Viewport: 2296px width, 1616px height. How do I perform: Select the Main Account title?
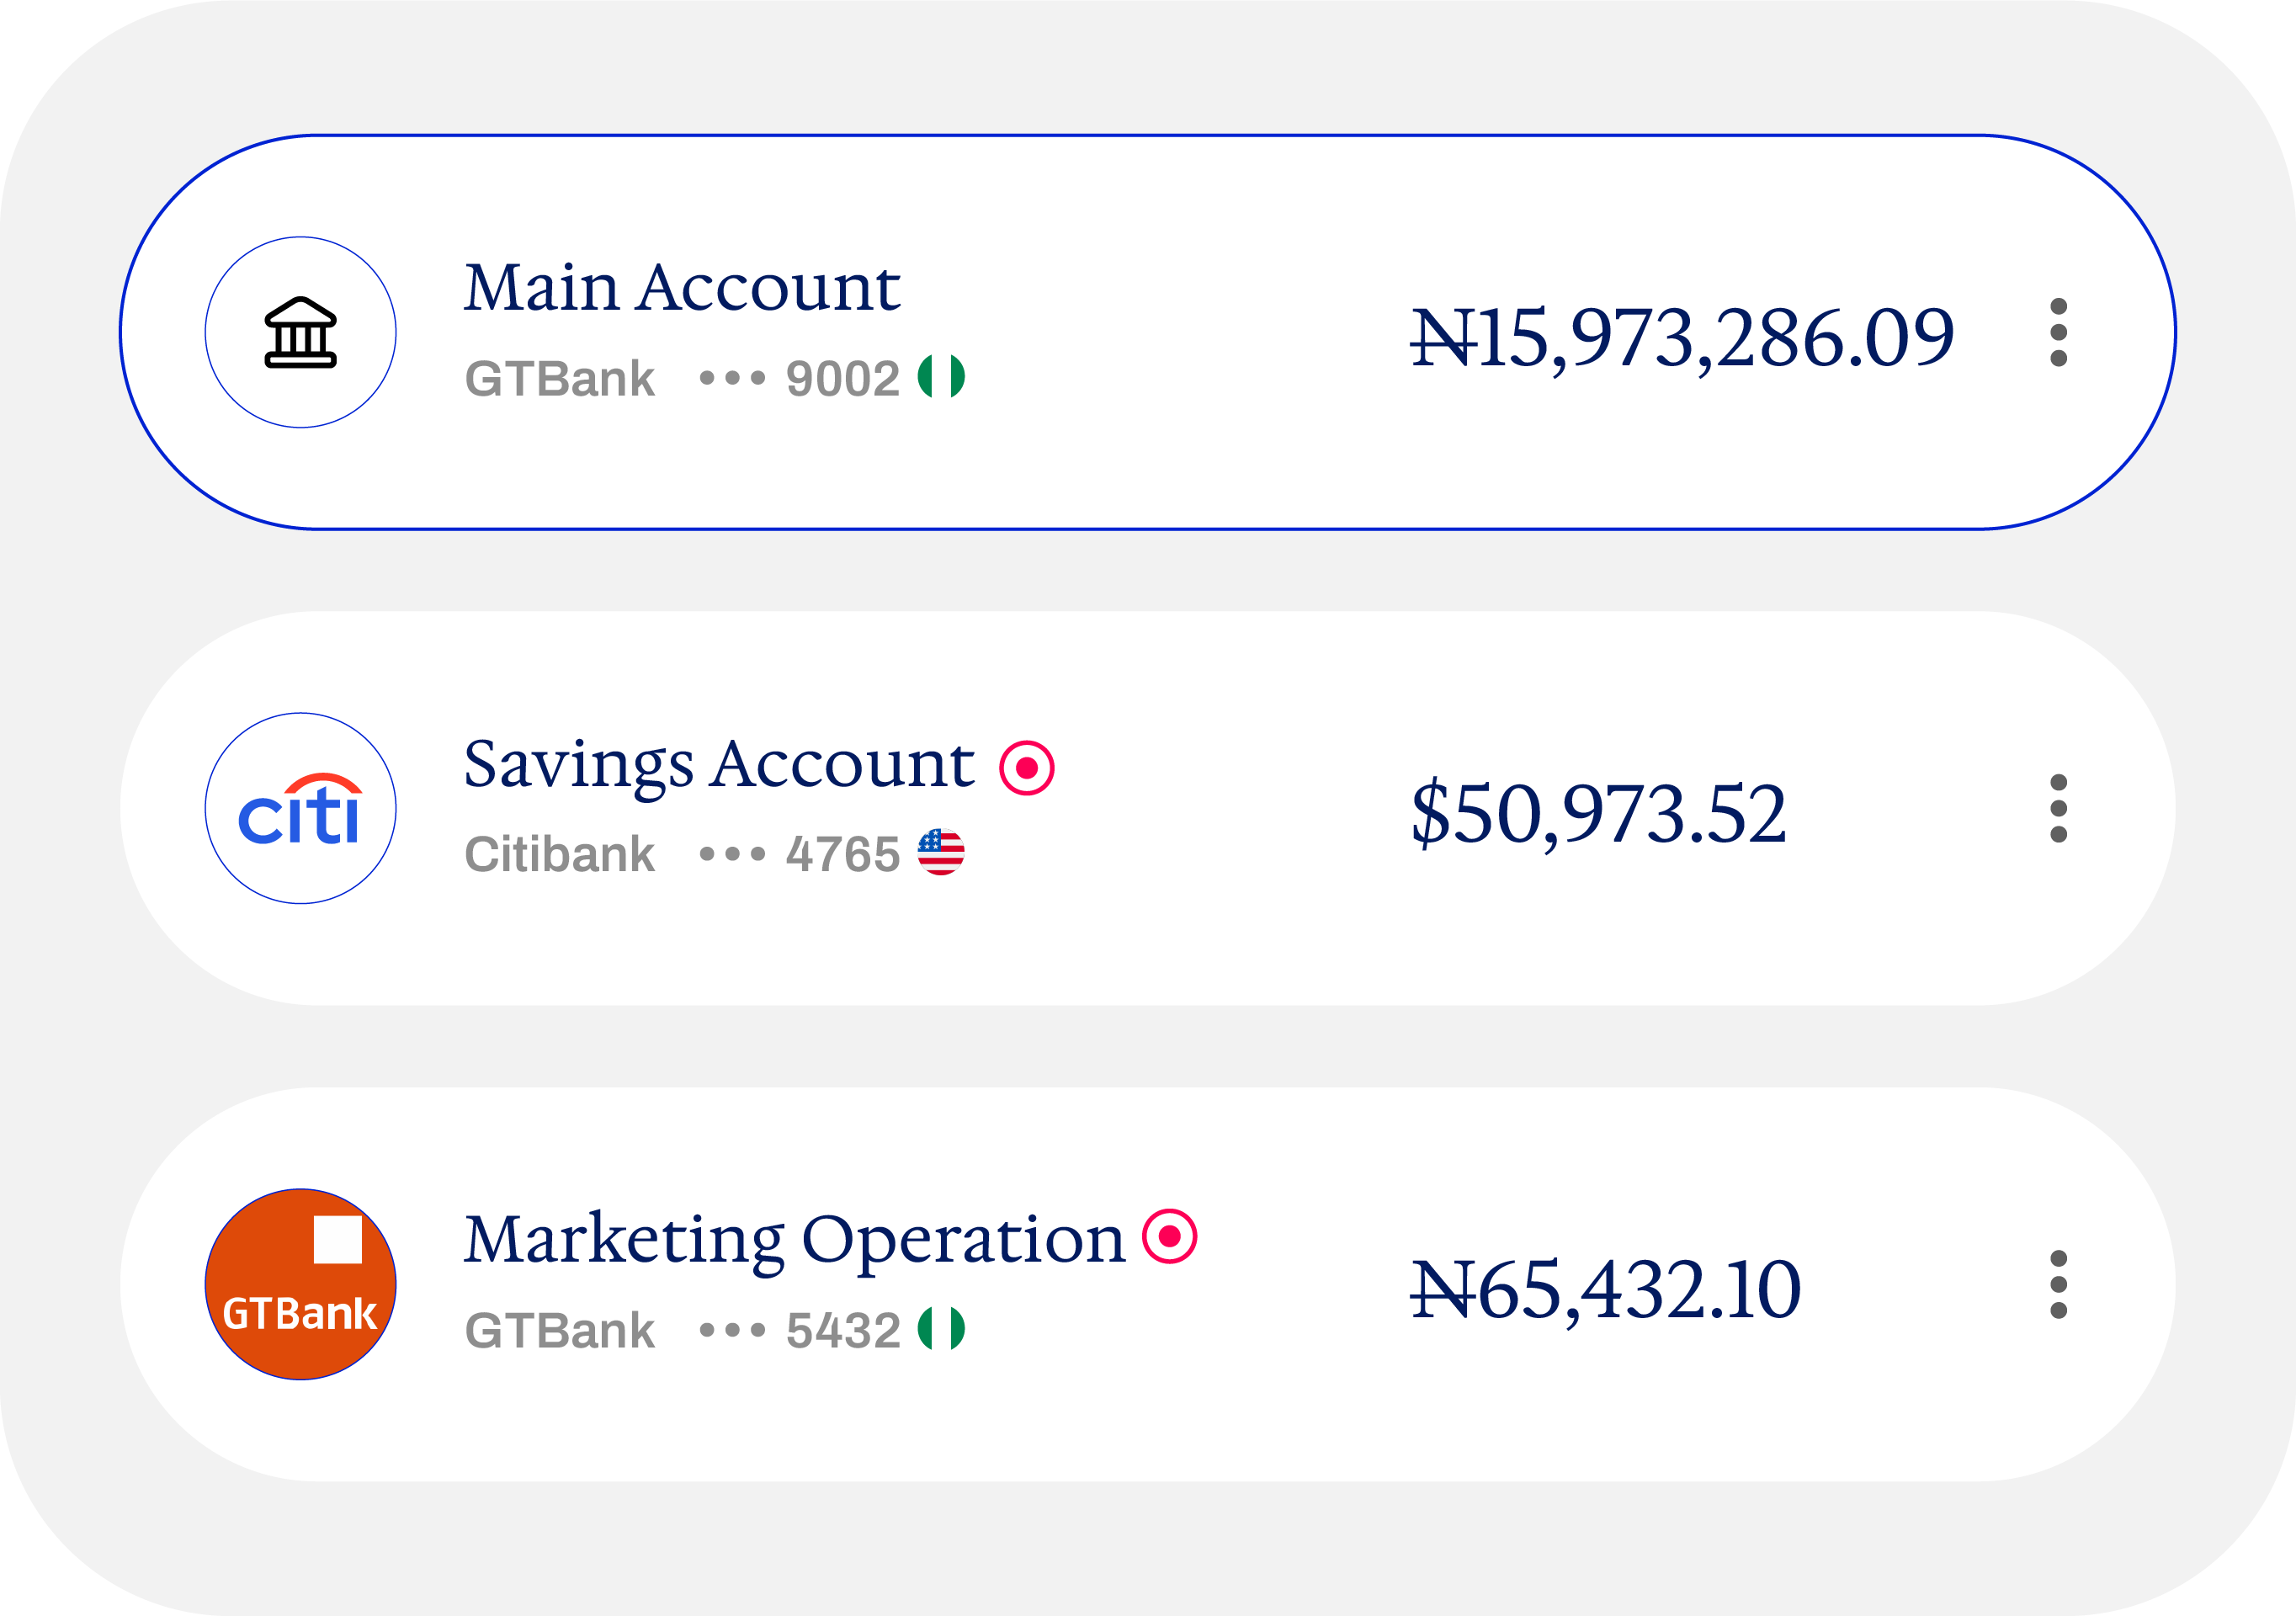(x=682, y=287)
